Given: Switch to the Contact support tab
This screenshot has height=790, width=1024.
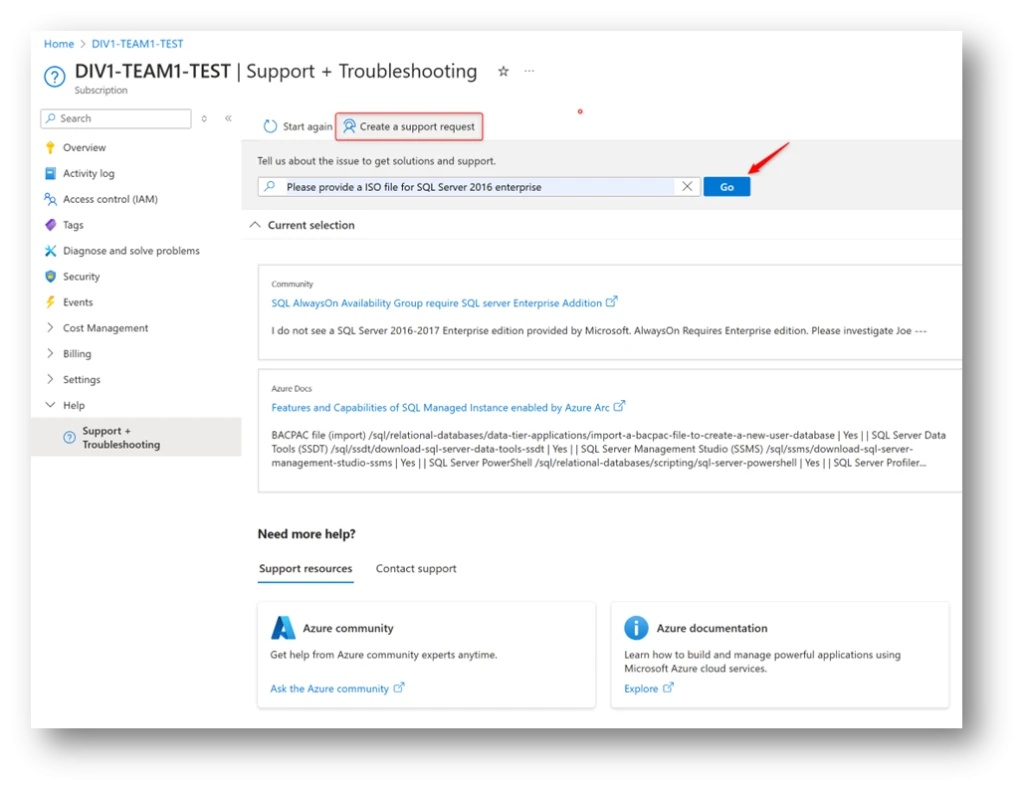Looking at the screenshot, I should pos(416,568).
